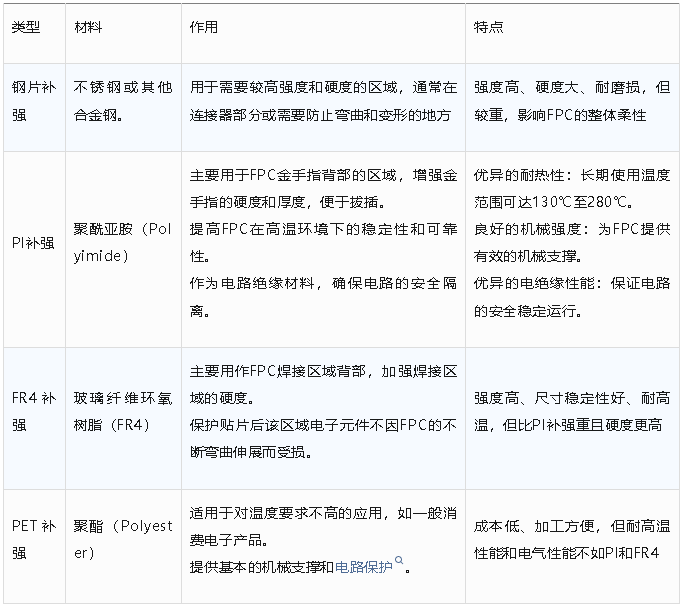Click the 作用 column header
This screenshot has width=682, height=606.
coord(204,28)
